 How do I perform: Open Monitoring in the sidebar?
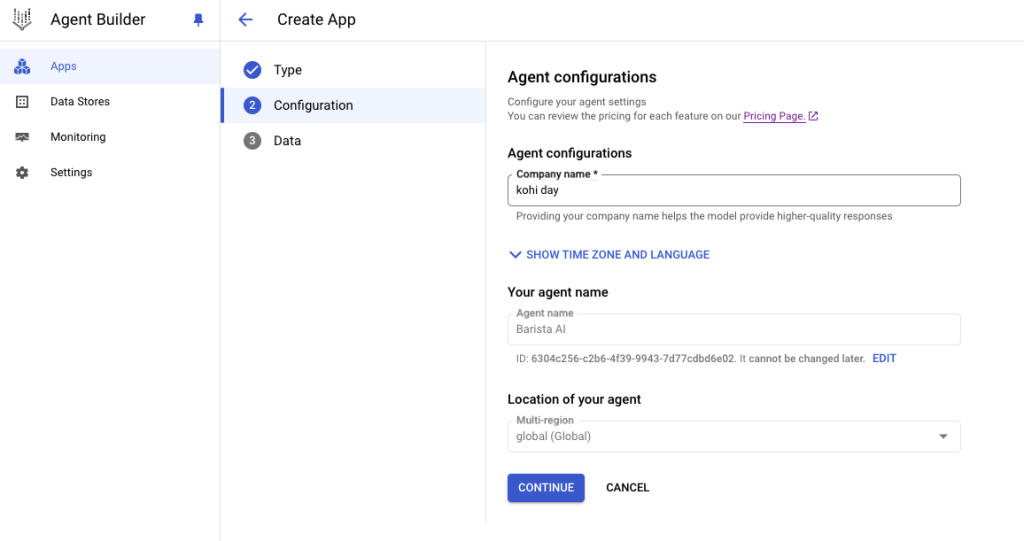click(x=110, y=137)
